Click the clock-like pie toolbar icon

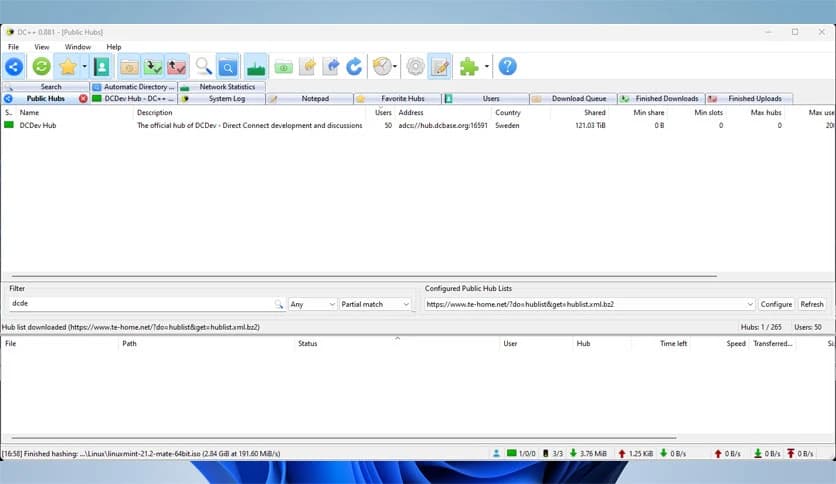(x=382, y=67)
